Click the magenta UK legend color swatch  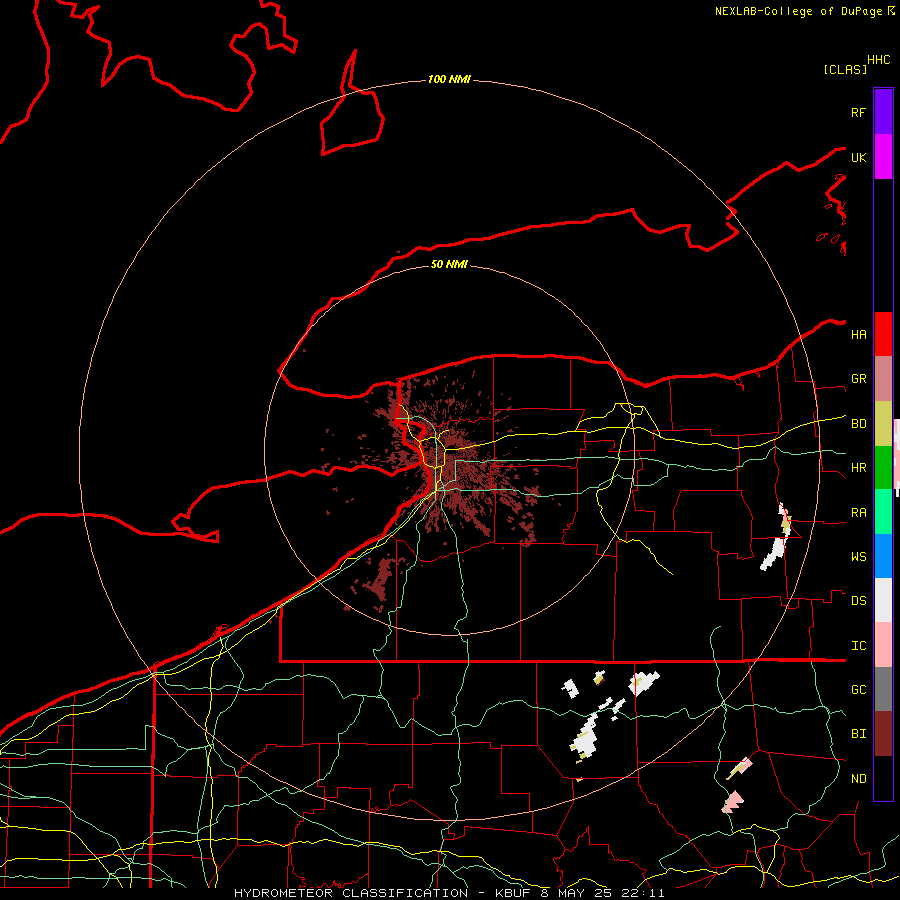883,157
